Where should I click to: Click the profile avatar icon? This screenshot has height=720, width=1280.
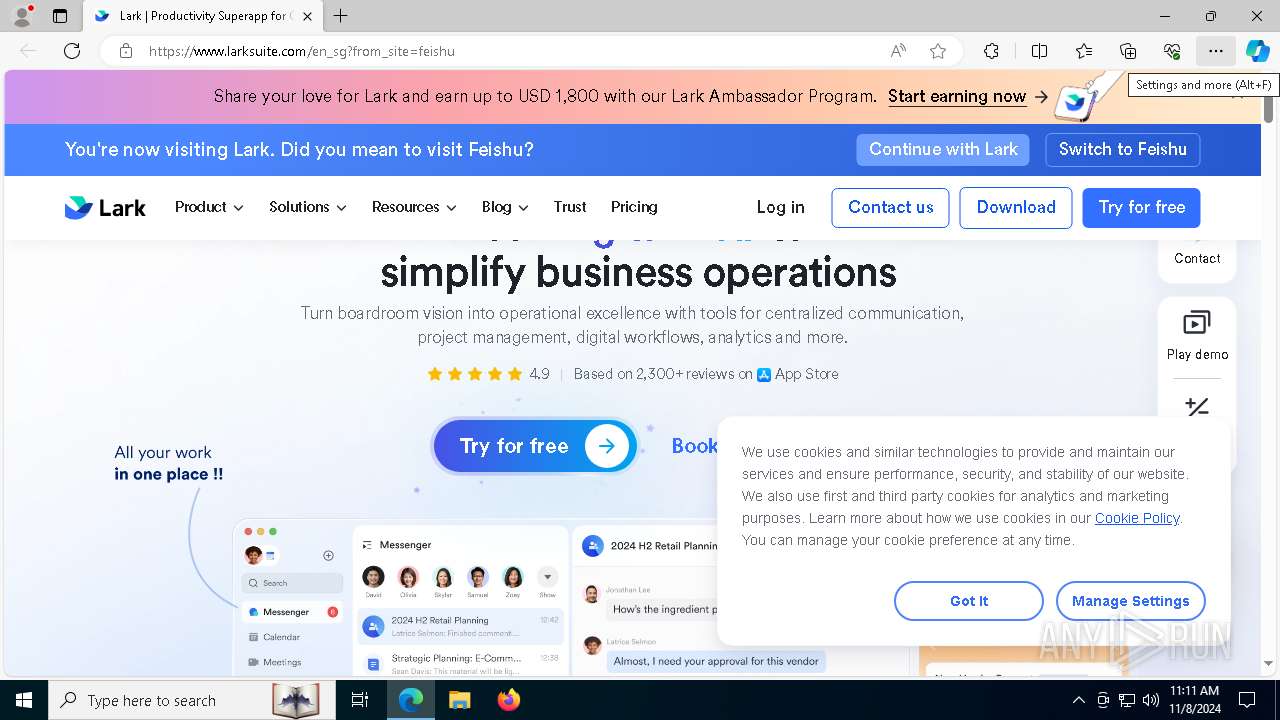(21, 16)
